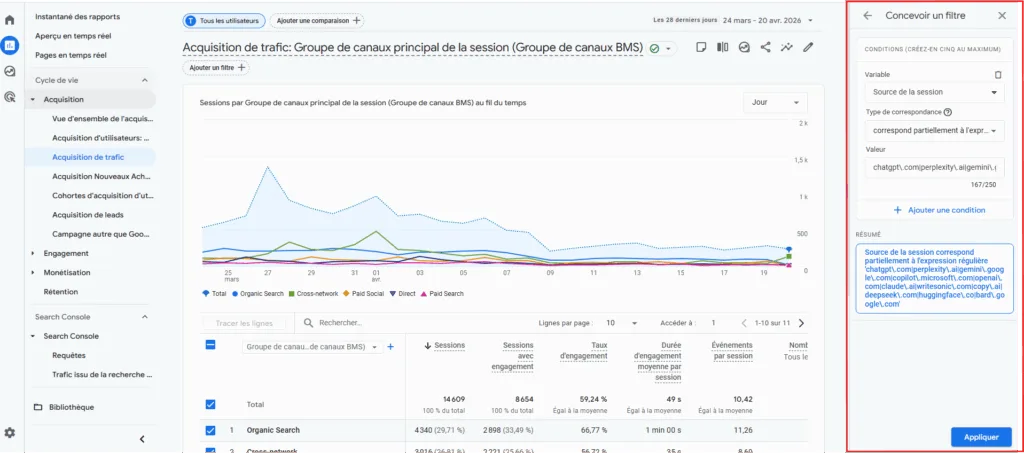Click the pencil icon to customize report
This screenshot has width=1024, height=453.
click(808, 47)
